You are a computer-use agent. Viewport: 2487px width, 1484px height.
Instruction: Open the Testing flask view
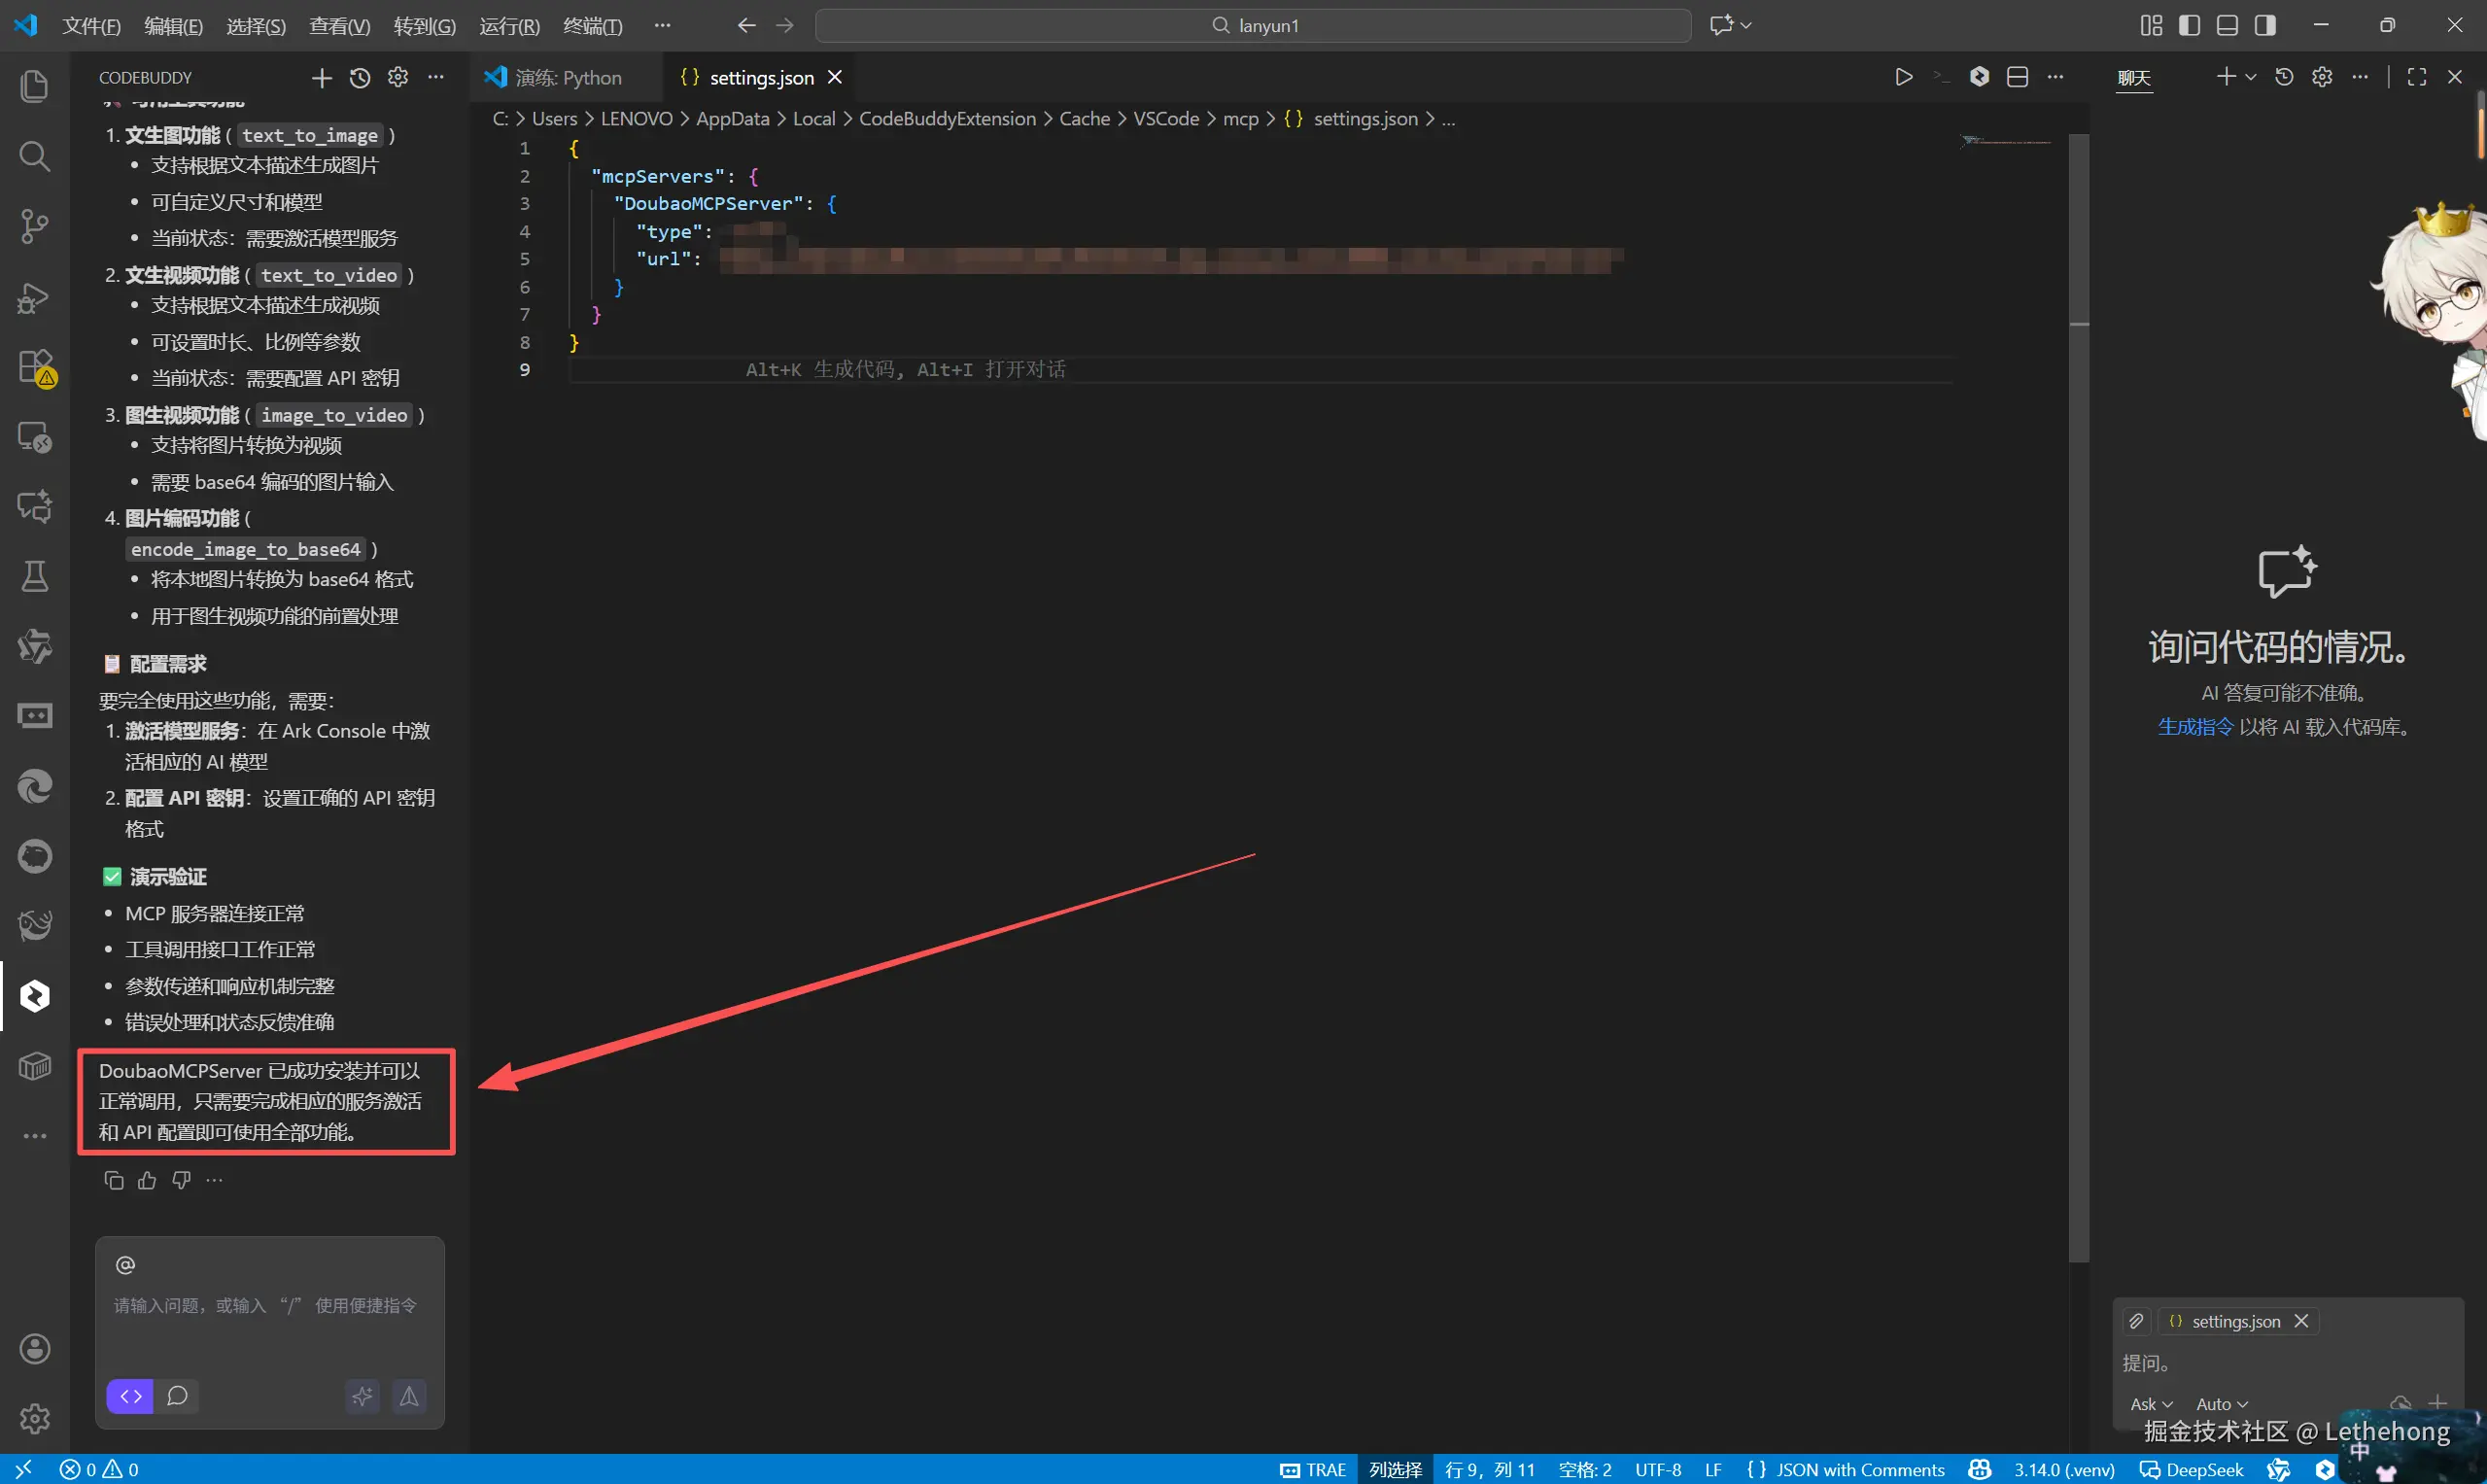(34, 576)
